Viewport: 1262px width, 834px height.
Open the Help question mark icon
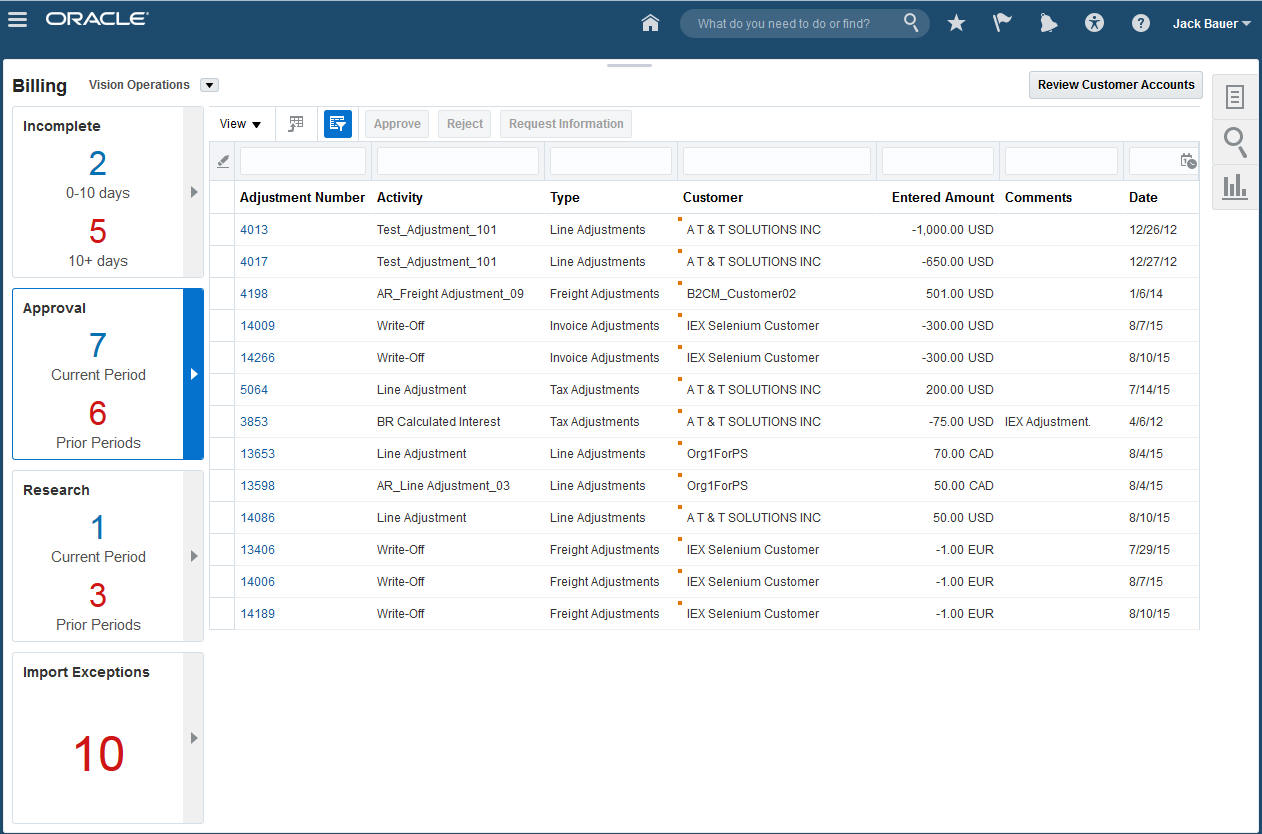pos(1140,23)
